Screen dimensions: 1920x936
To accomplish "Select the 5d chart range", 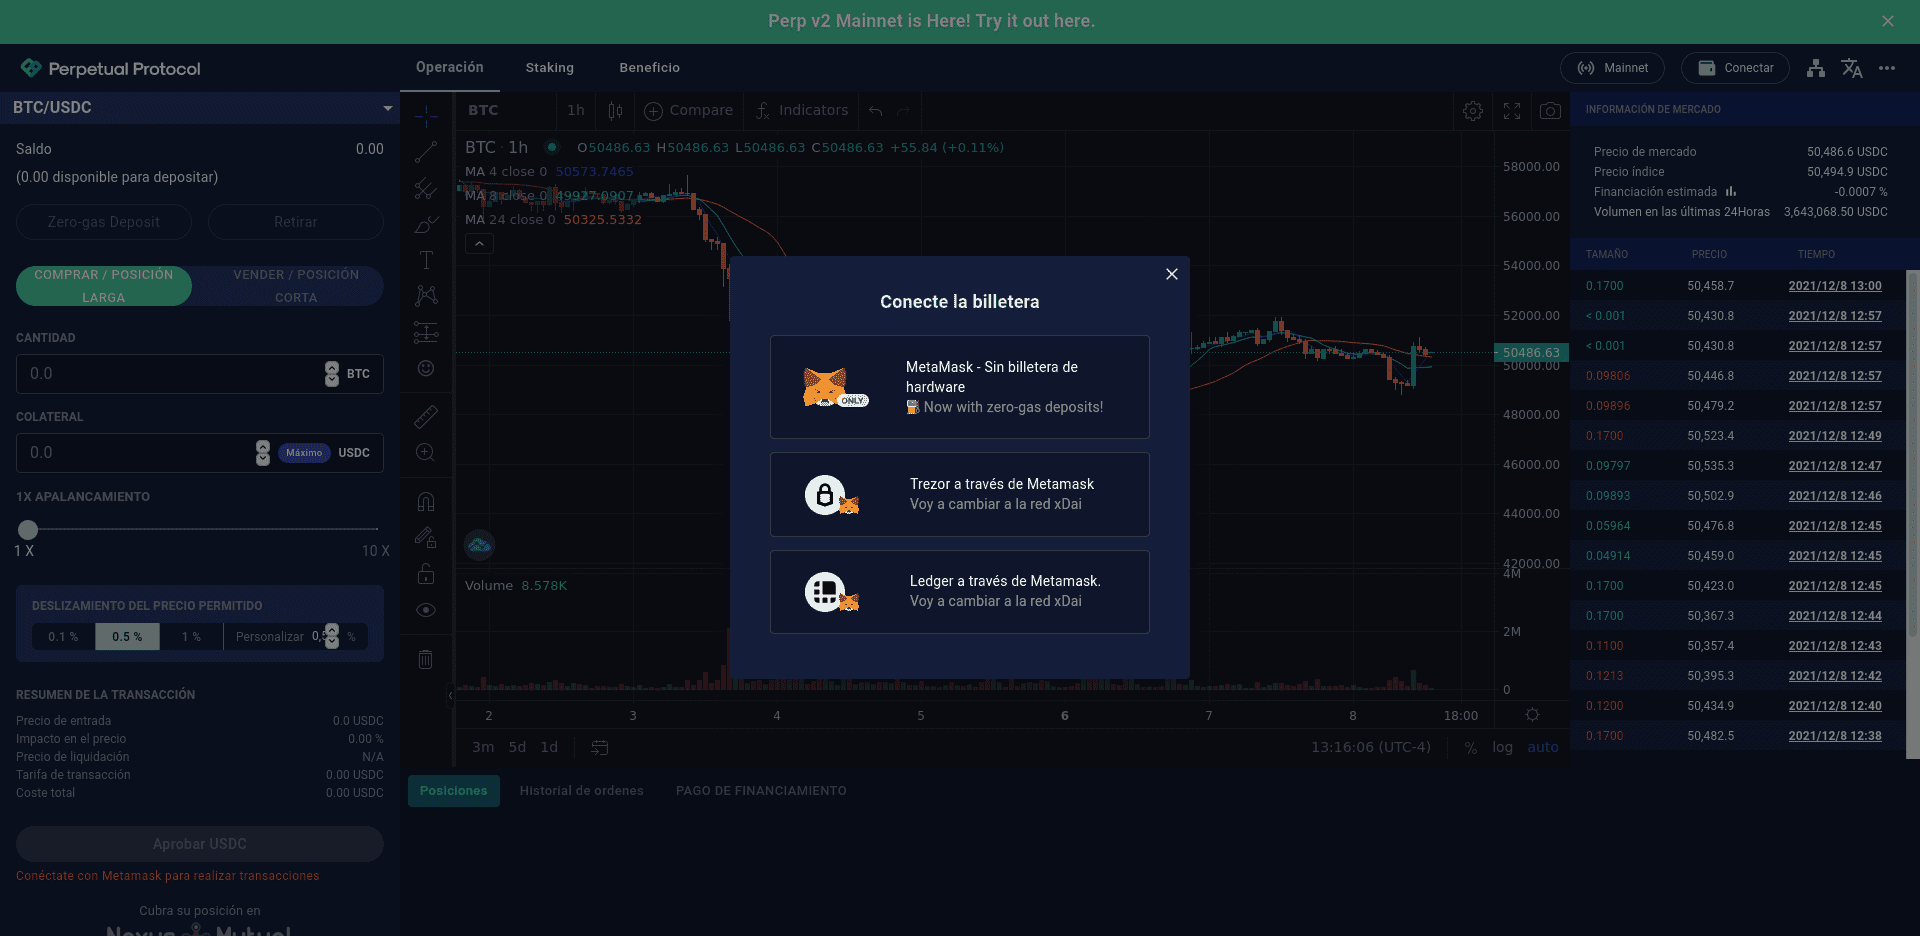I will click(x=517, y=747).
